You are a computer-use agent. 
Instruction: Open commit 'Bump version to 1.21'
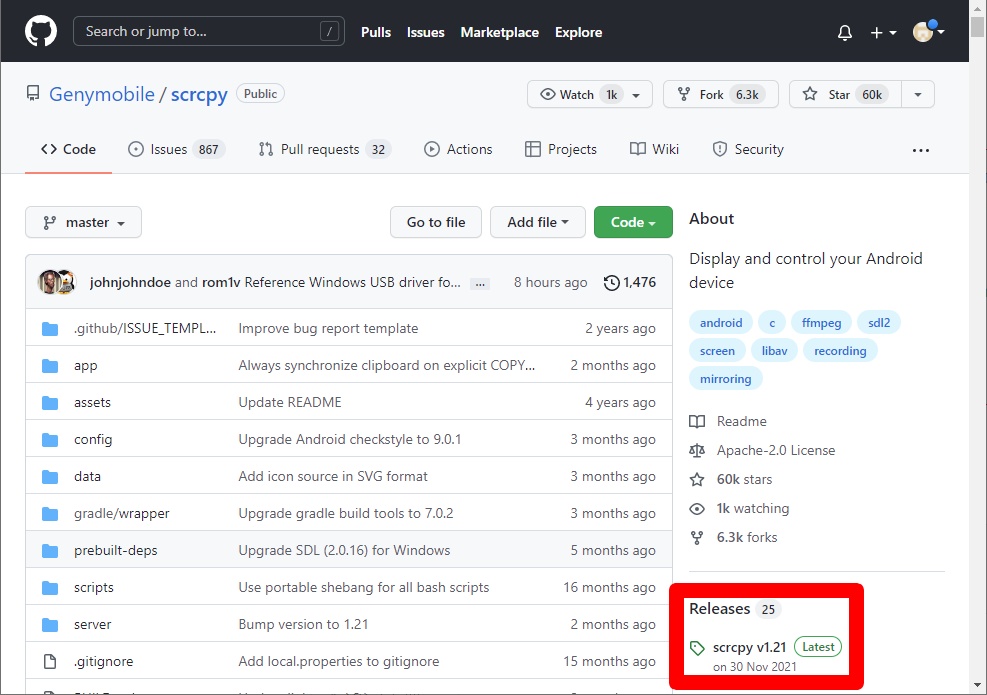pyautogui.click(x=303, y=624)
